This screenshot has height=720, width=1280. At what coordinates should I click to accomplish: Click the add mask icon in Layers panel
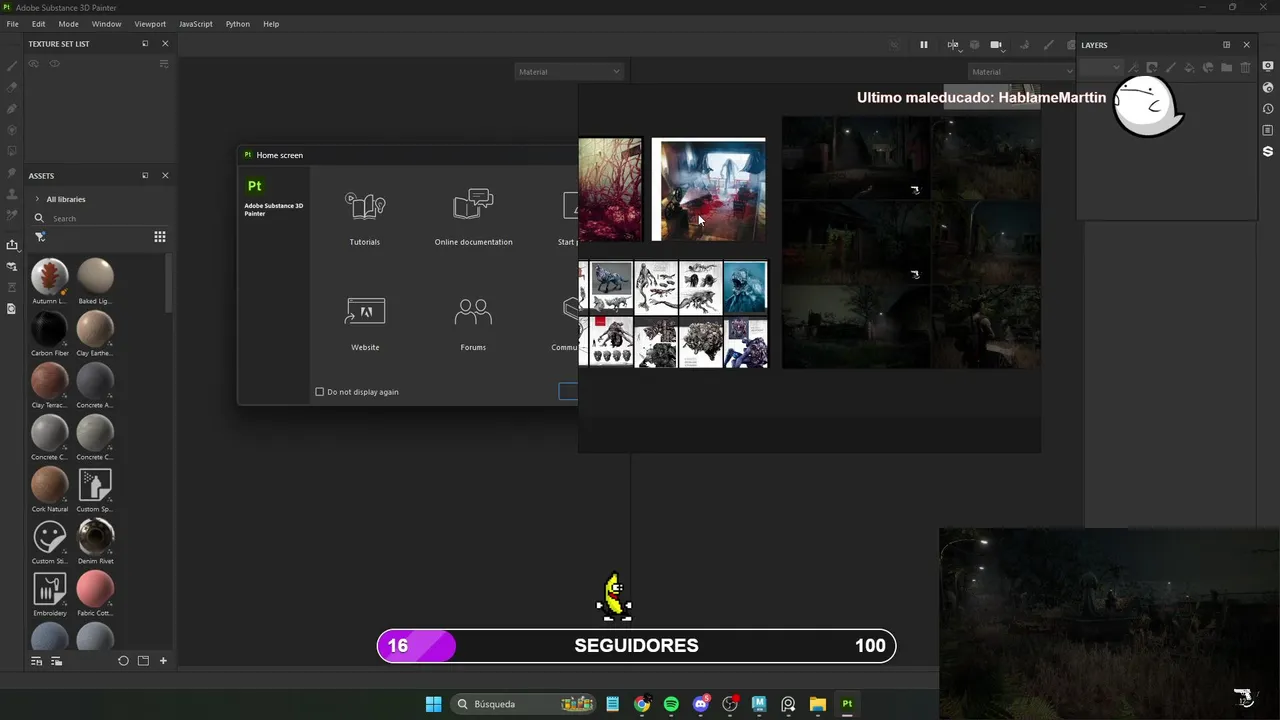pyautogui.click(x=1152, y=68)
